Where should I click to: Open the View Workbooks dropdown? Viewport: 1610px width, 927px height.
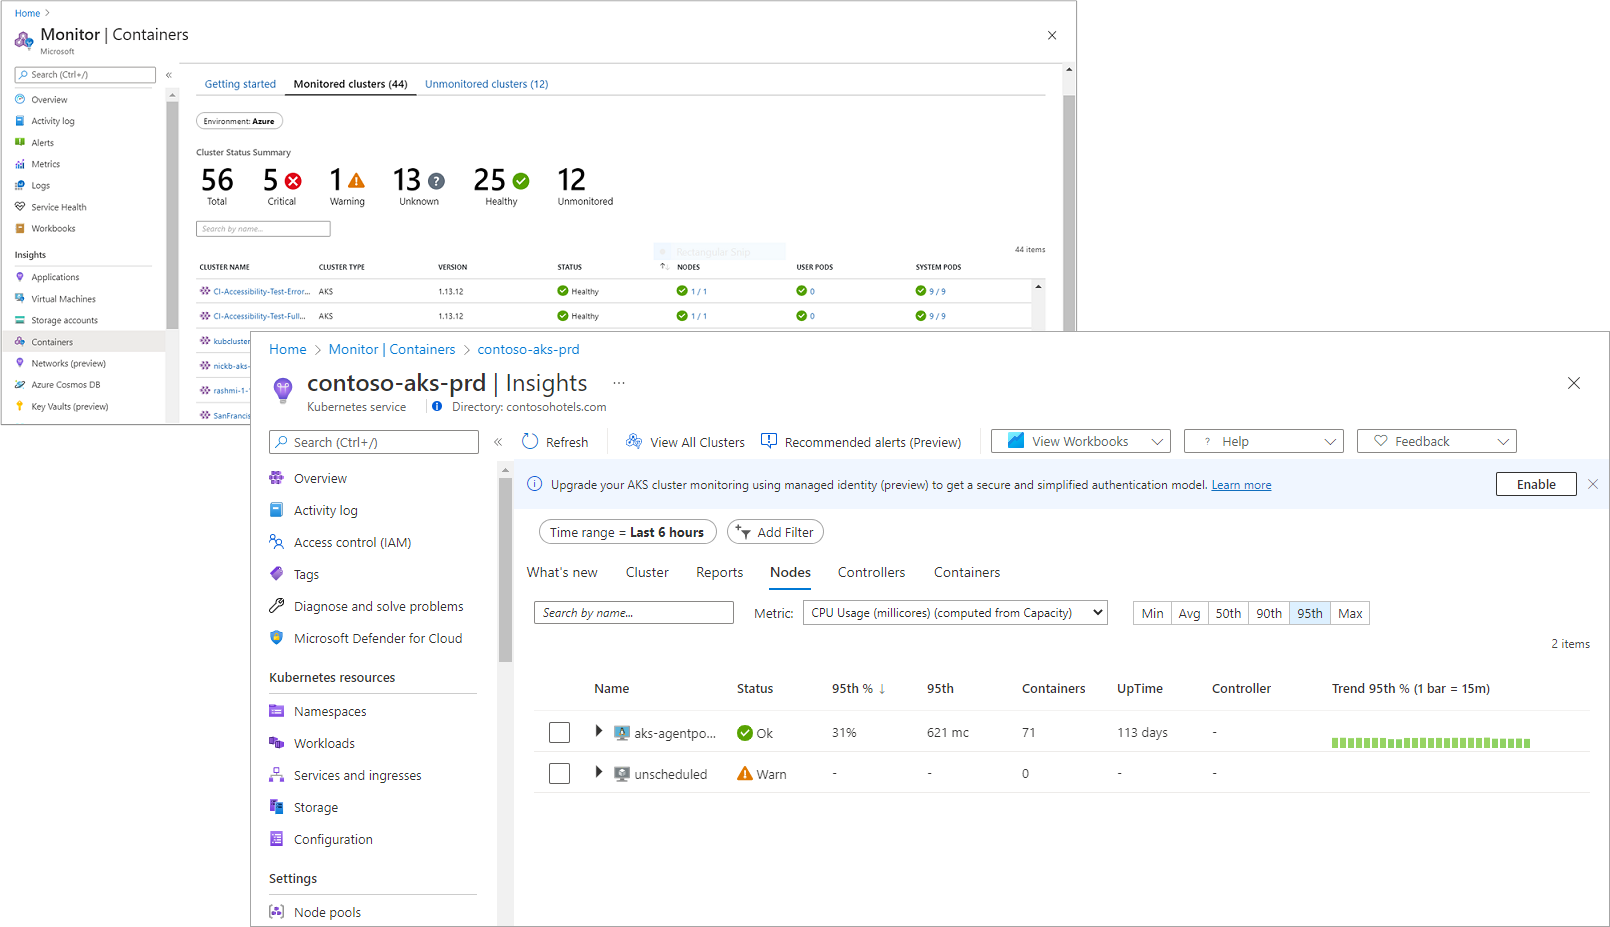click(x=1080, y=442)
